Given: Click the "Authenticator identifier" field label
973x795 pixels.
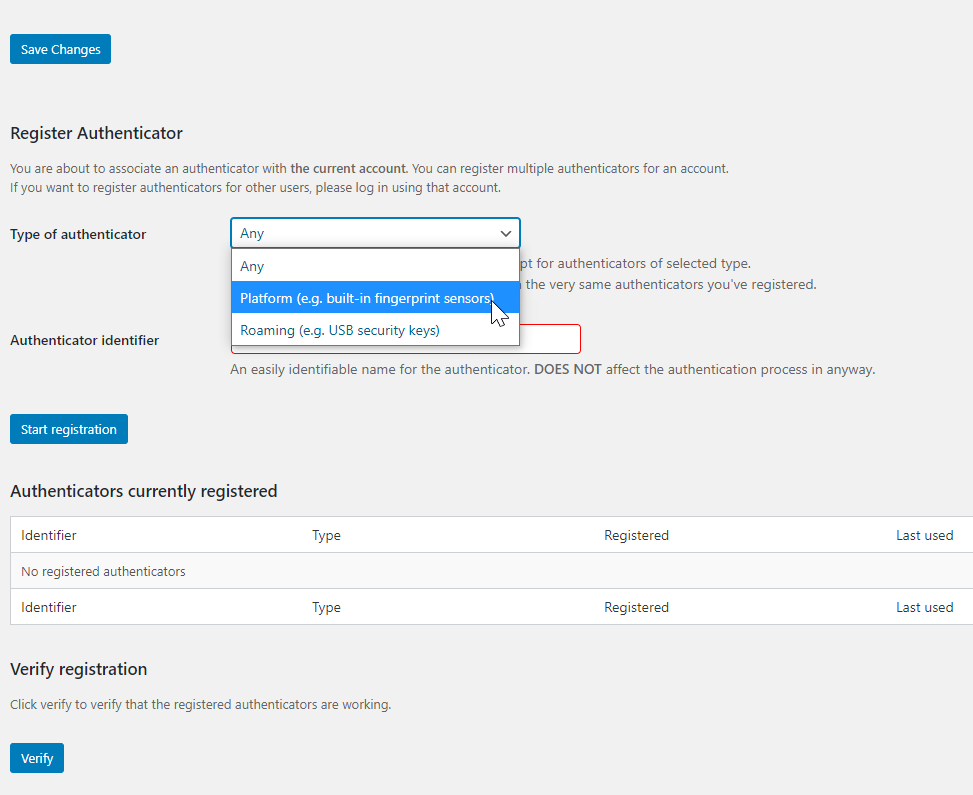Looking at the screenshot, I should 84,340.
